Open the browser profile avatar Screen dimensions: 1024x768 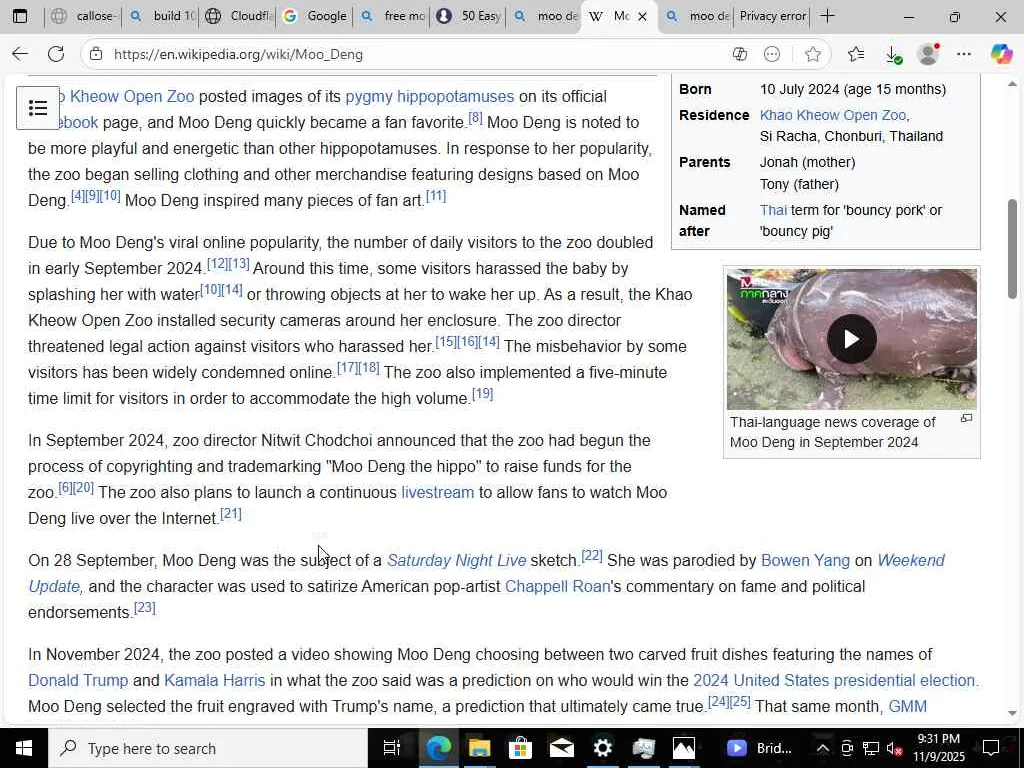(x=928, y=54)
